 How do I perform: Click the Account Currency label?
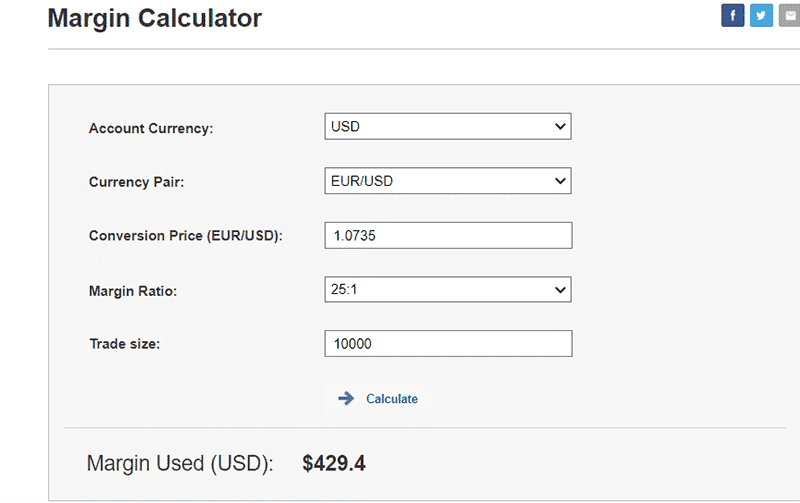coord(151,128)
